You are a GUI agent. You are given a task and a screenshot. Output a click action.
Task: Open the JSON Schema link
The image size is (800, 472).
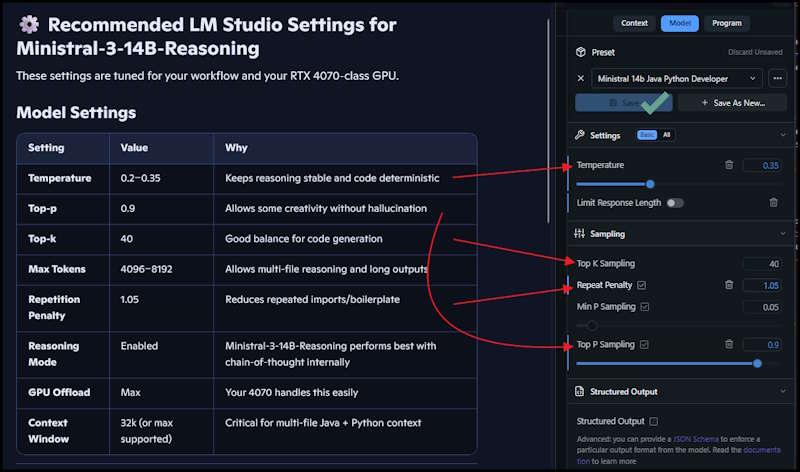[x=696, y=439]
